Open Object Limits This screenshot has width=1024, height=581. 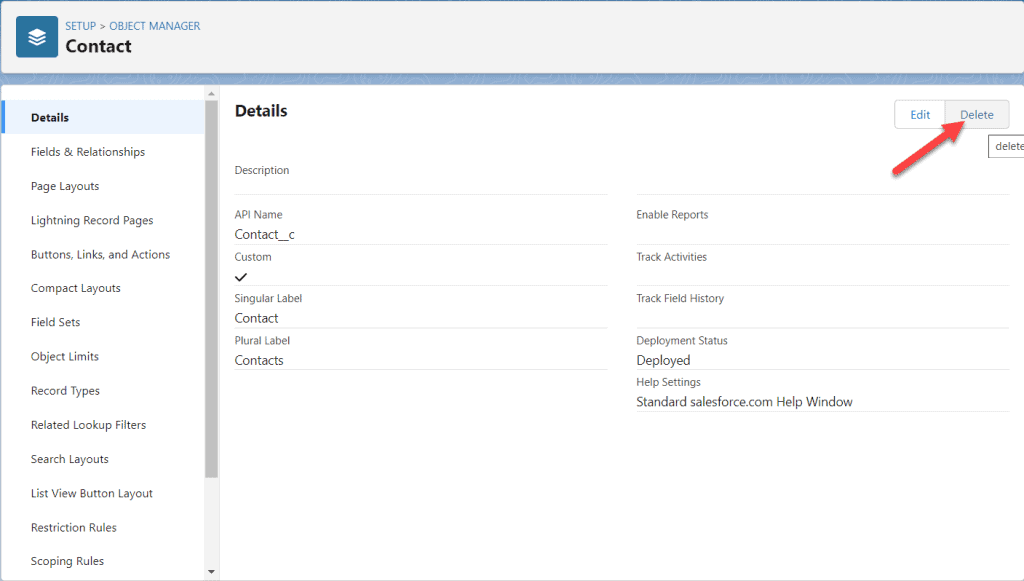(x=65, y=356)
